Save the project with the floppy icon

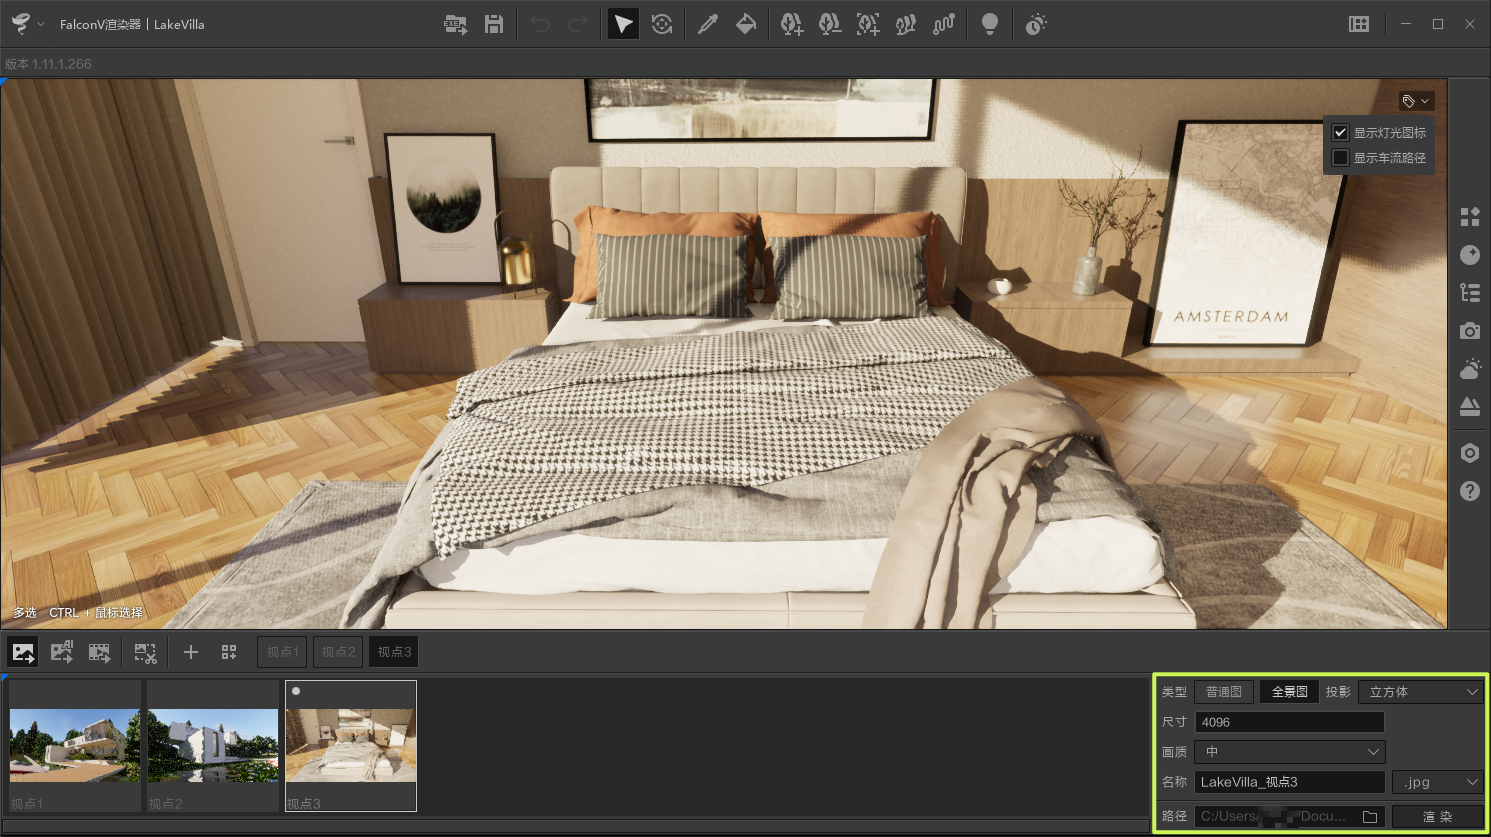tap(494, 24)
